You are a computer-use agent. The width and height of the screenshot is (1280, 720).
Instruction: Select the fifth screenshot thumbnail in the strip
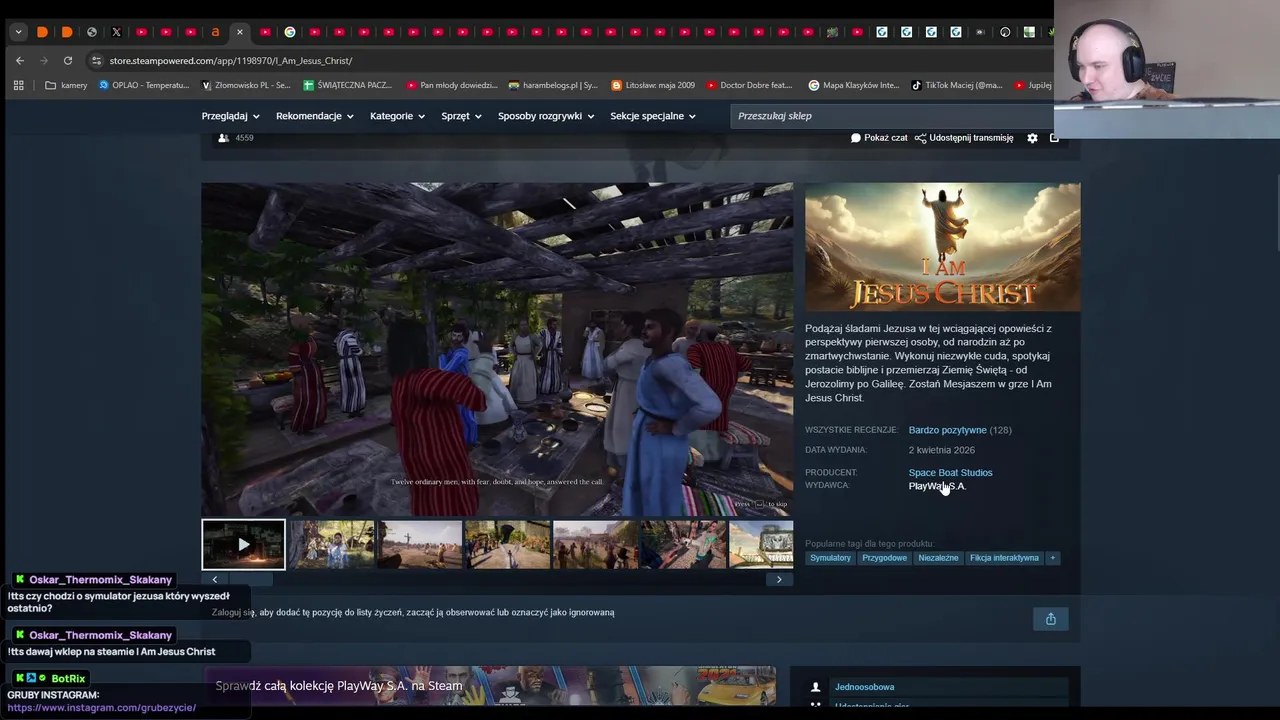pyautogui.click(x=596, y=545)
